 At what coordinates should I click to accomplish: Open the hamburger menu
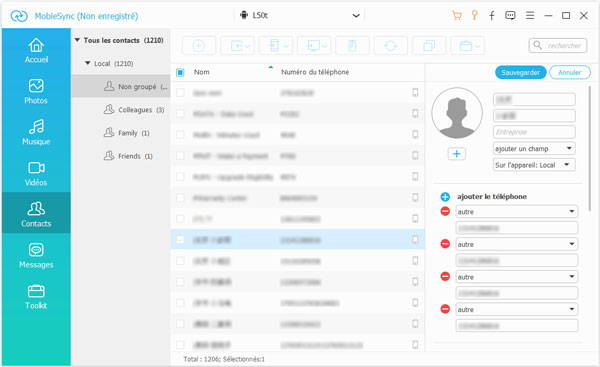click(530, 15)
